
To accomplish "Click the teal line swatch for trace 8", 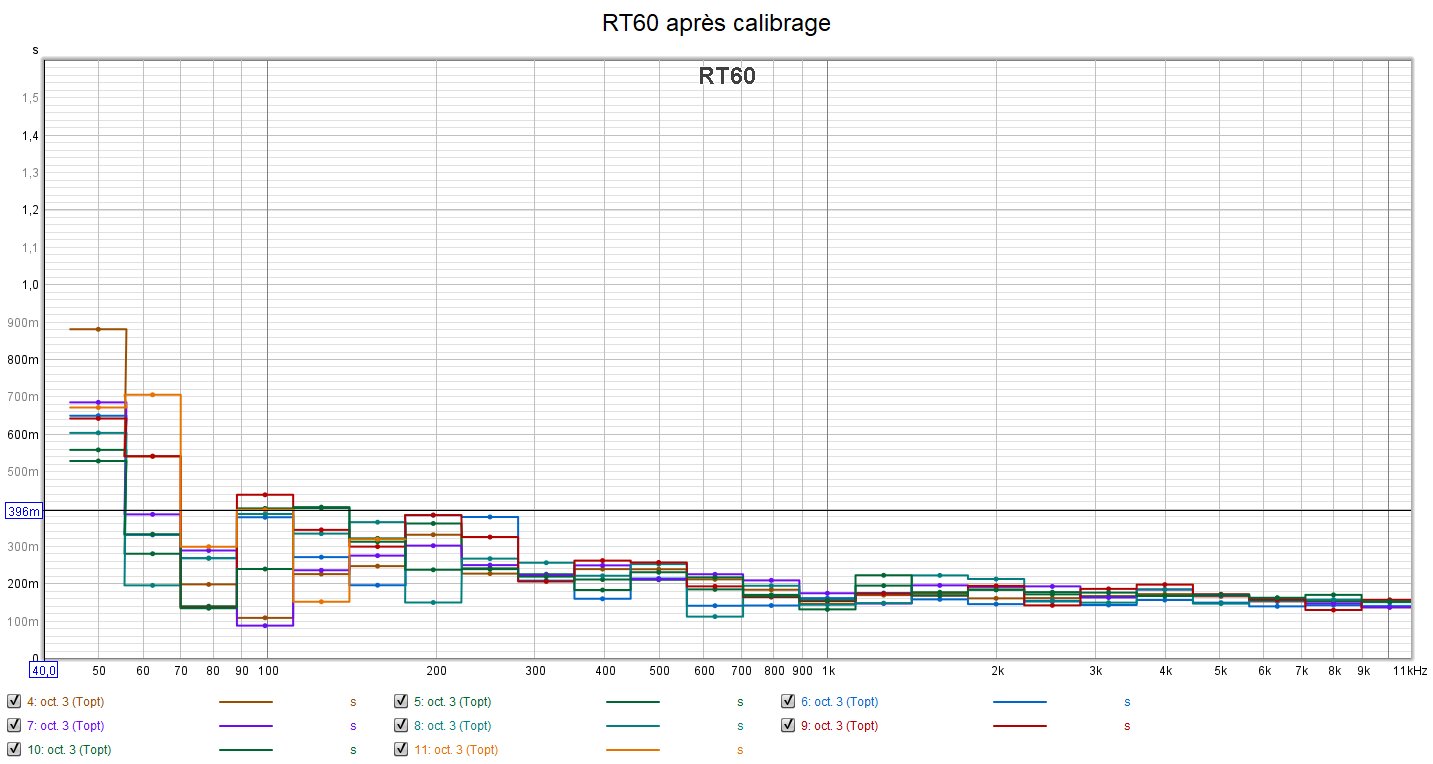I will point(632,726).
